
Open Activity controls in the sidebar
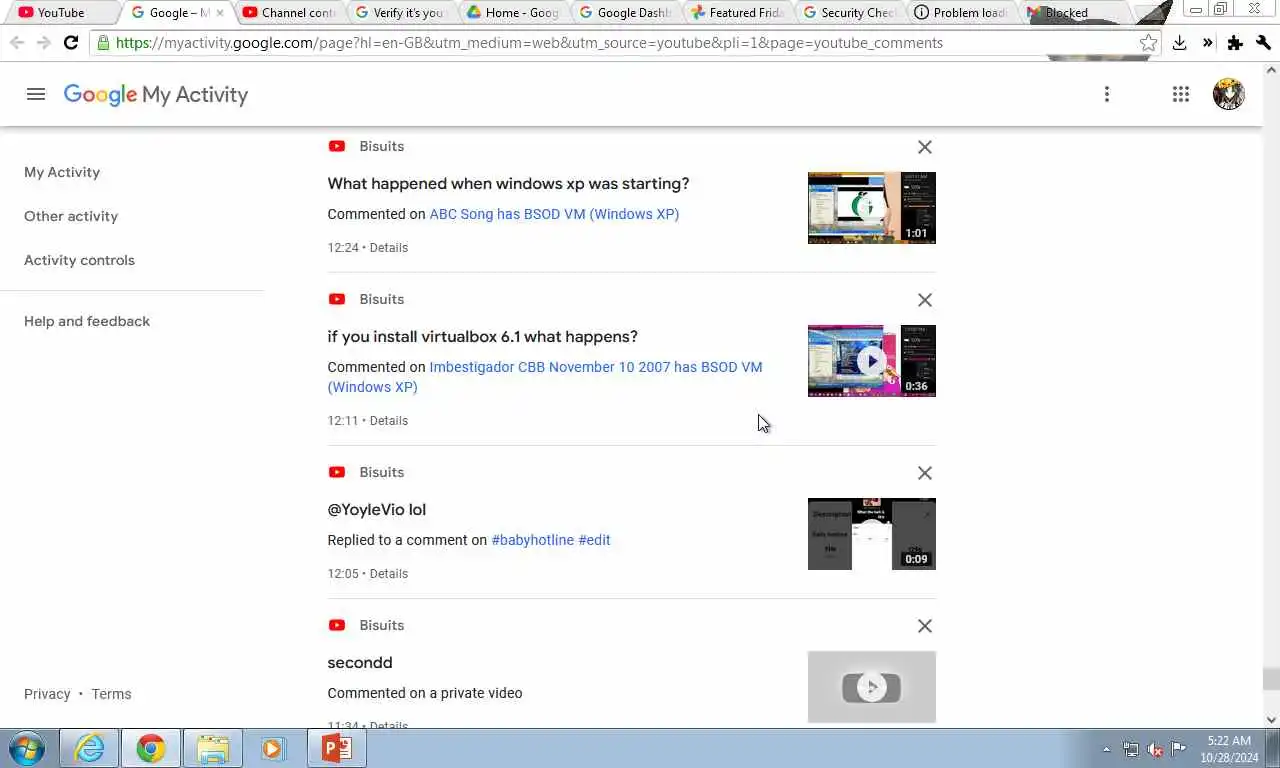79,260
